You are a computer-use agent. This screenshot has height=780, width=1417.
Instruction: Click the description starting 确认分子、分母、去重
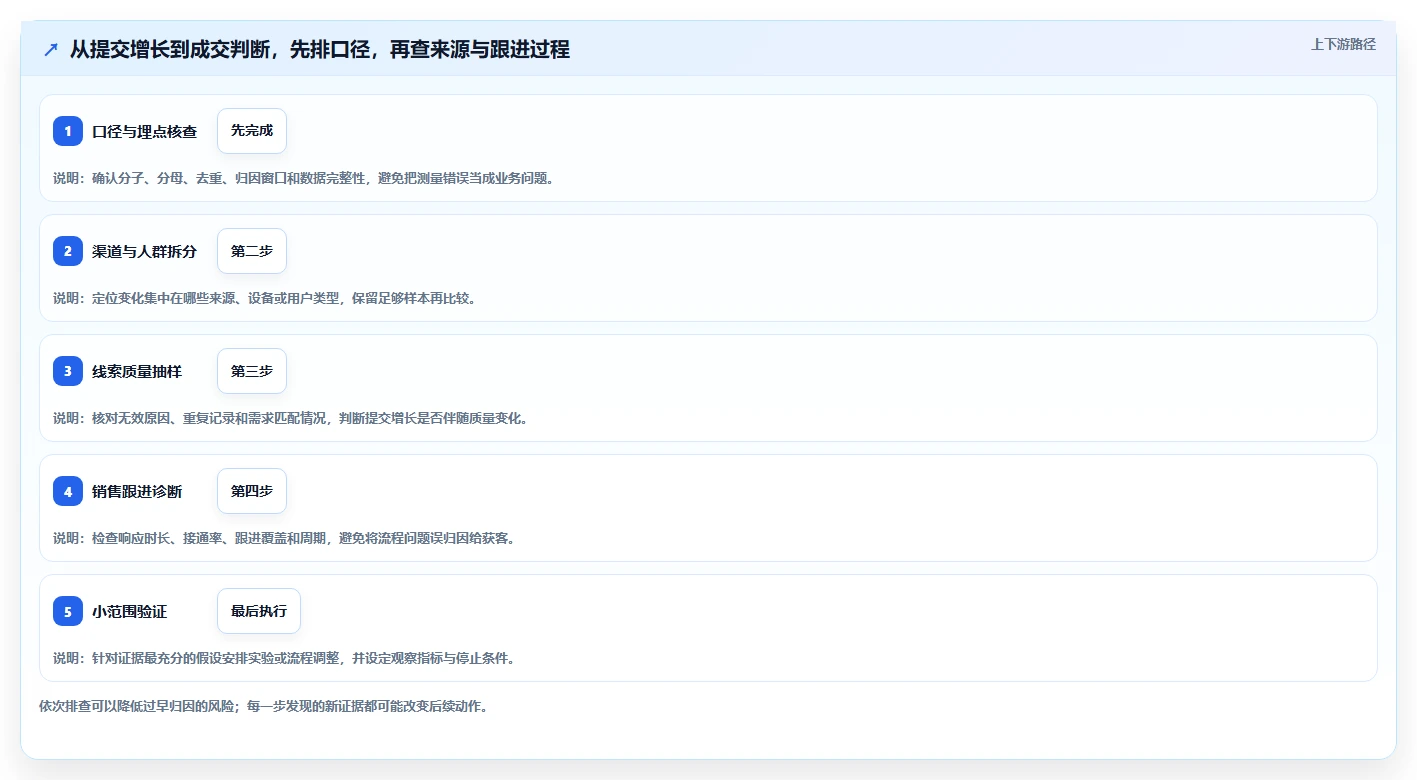coord(304,178)
